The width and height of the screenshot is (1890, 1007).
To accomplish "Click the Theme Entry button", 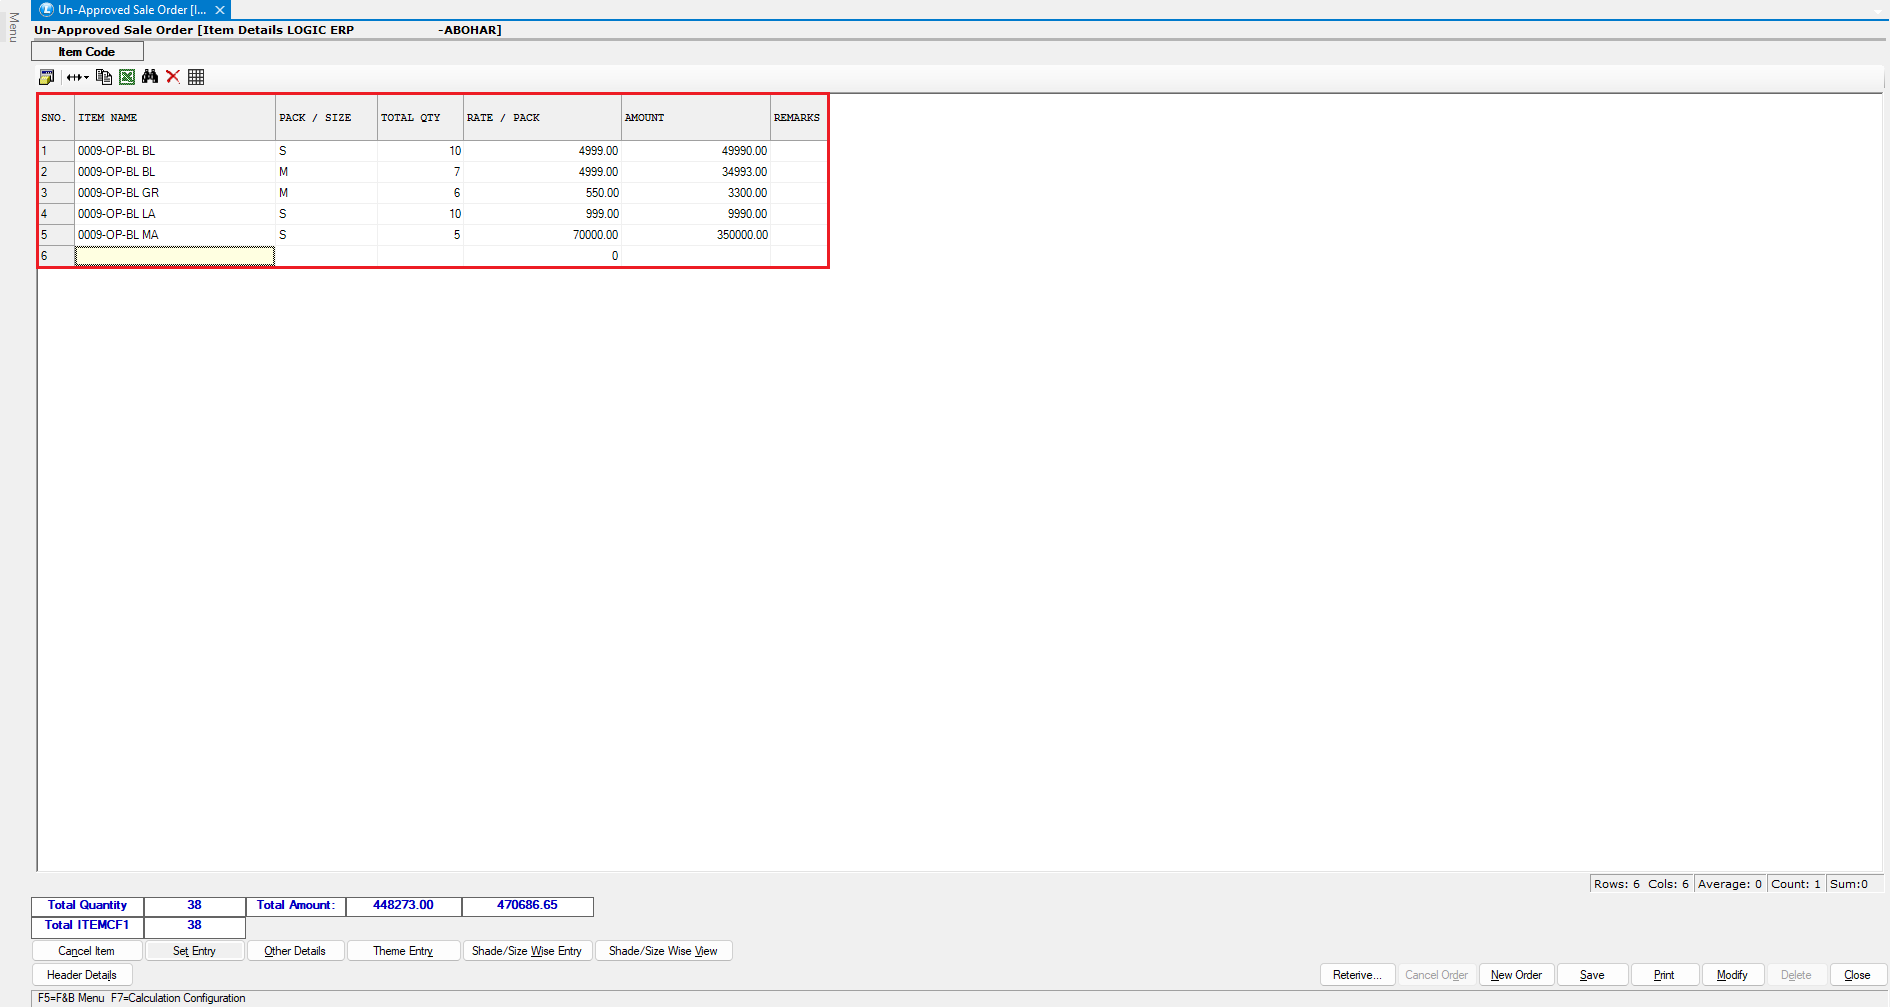I will coord(403,951).
